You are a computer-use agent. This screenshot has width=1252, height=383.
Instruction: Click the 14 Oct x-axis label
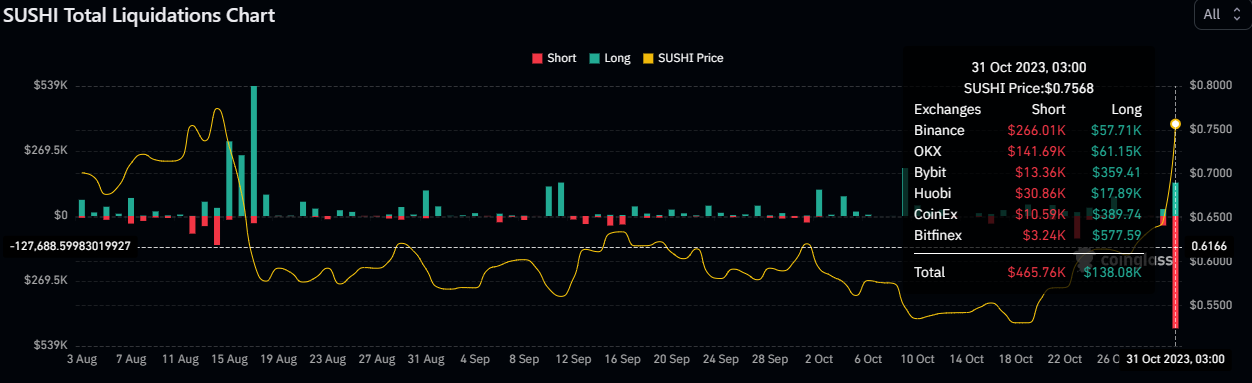click(x=967, y=358)
